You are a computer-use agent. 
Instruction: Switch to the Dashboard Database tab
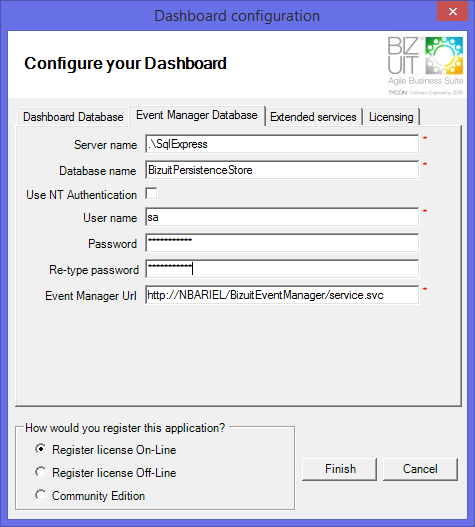point(73,117)
